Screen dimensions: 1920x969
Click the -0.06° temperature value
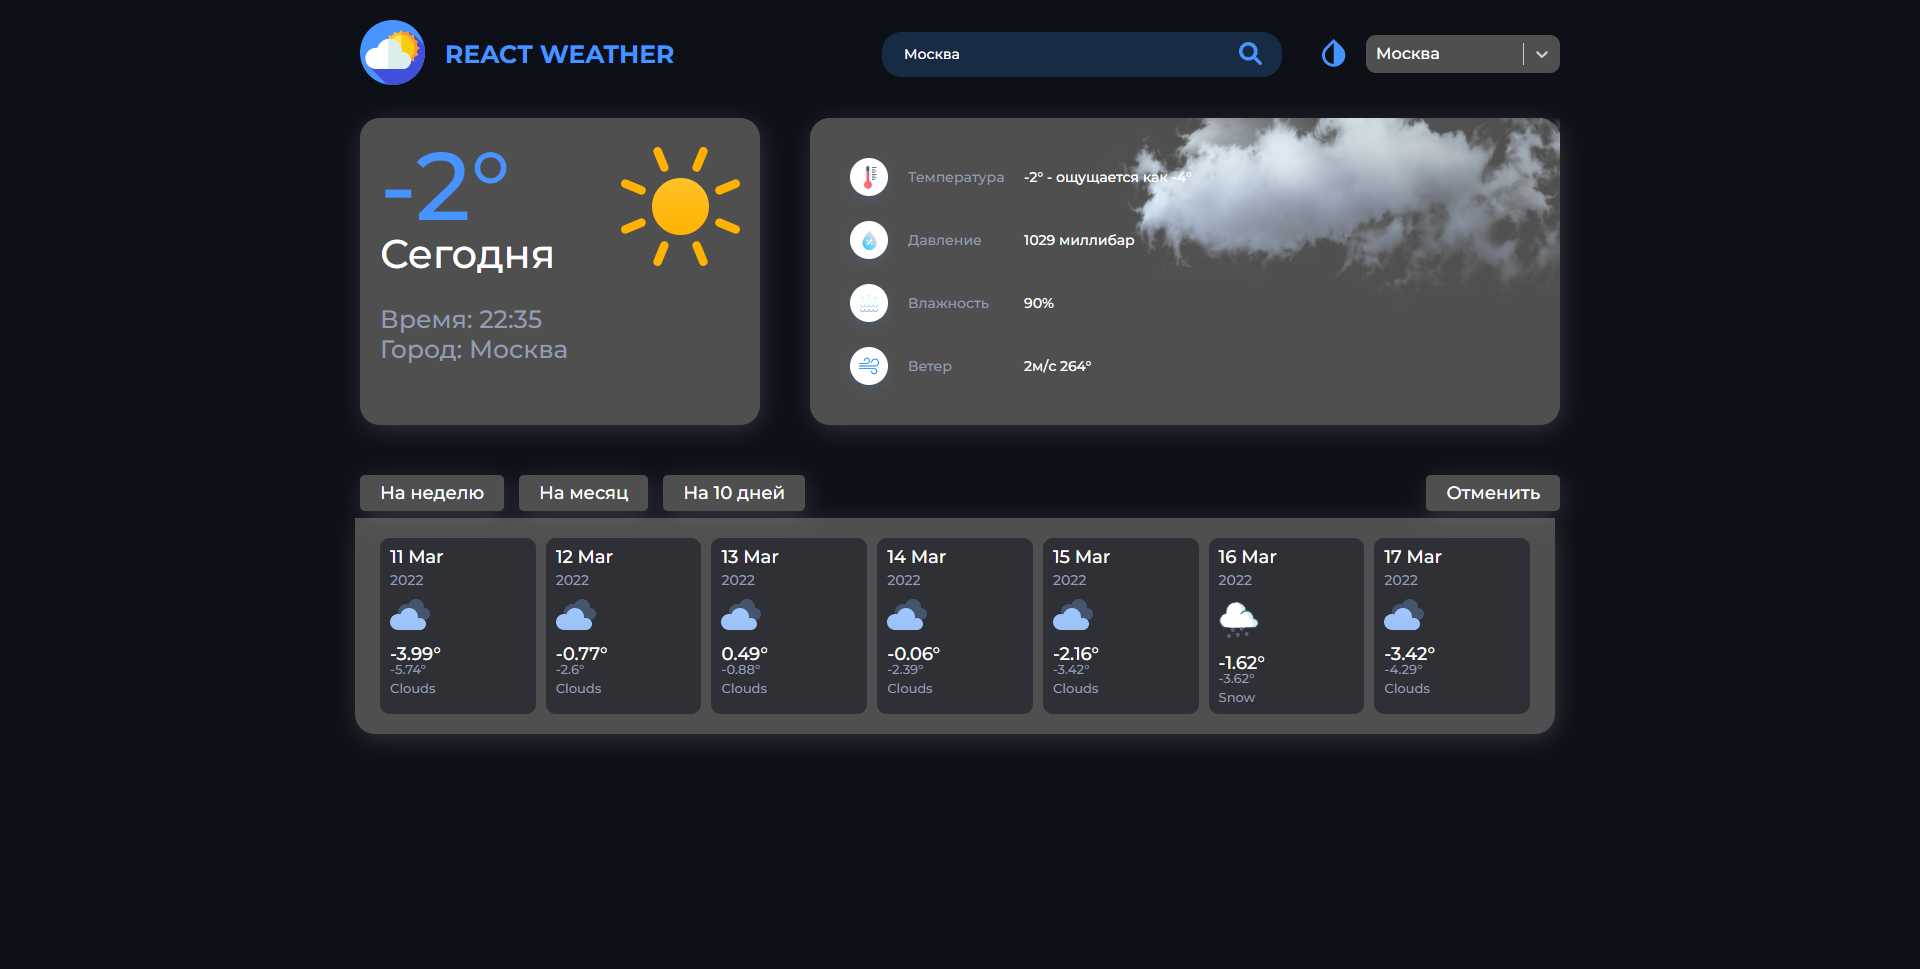point(913,653)
